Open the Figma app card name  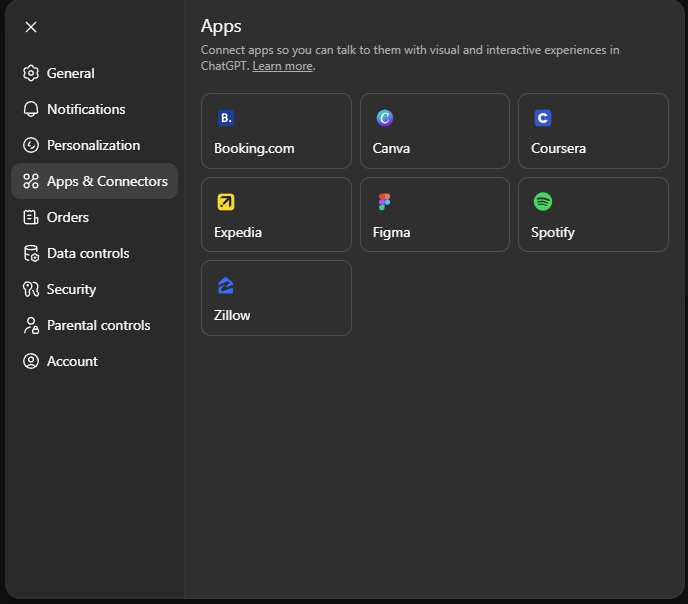391,232
